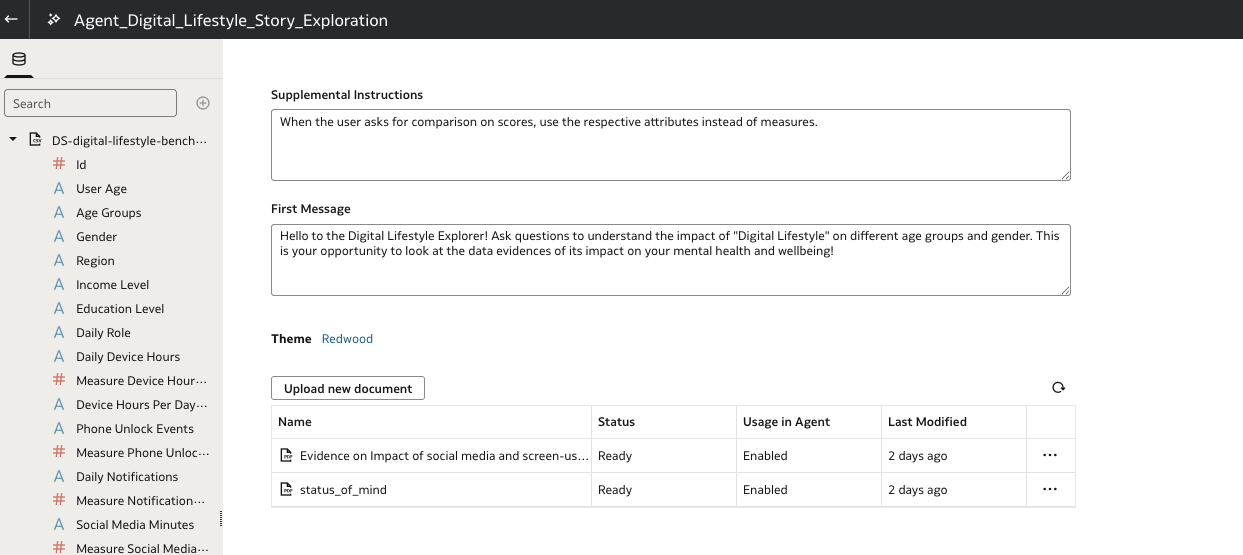Click the PDF icon of status_of_mind

click(286, 490)
